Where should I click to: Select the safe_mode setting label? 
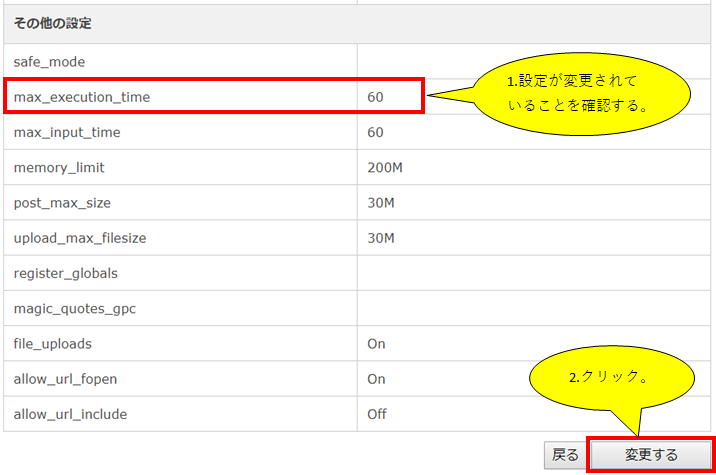click(49, 62)
